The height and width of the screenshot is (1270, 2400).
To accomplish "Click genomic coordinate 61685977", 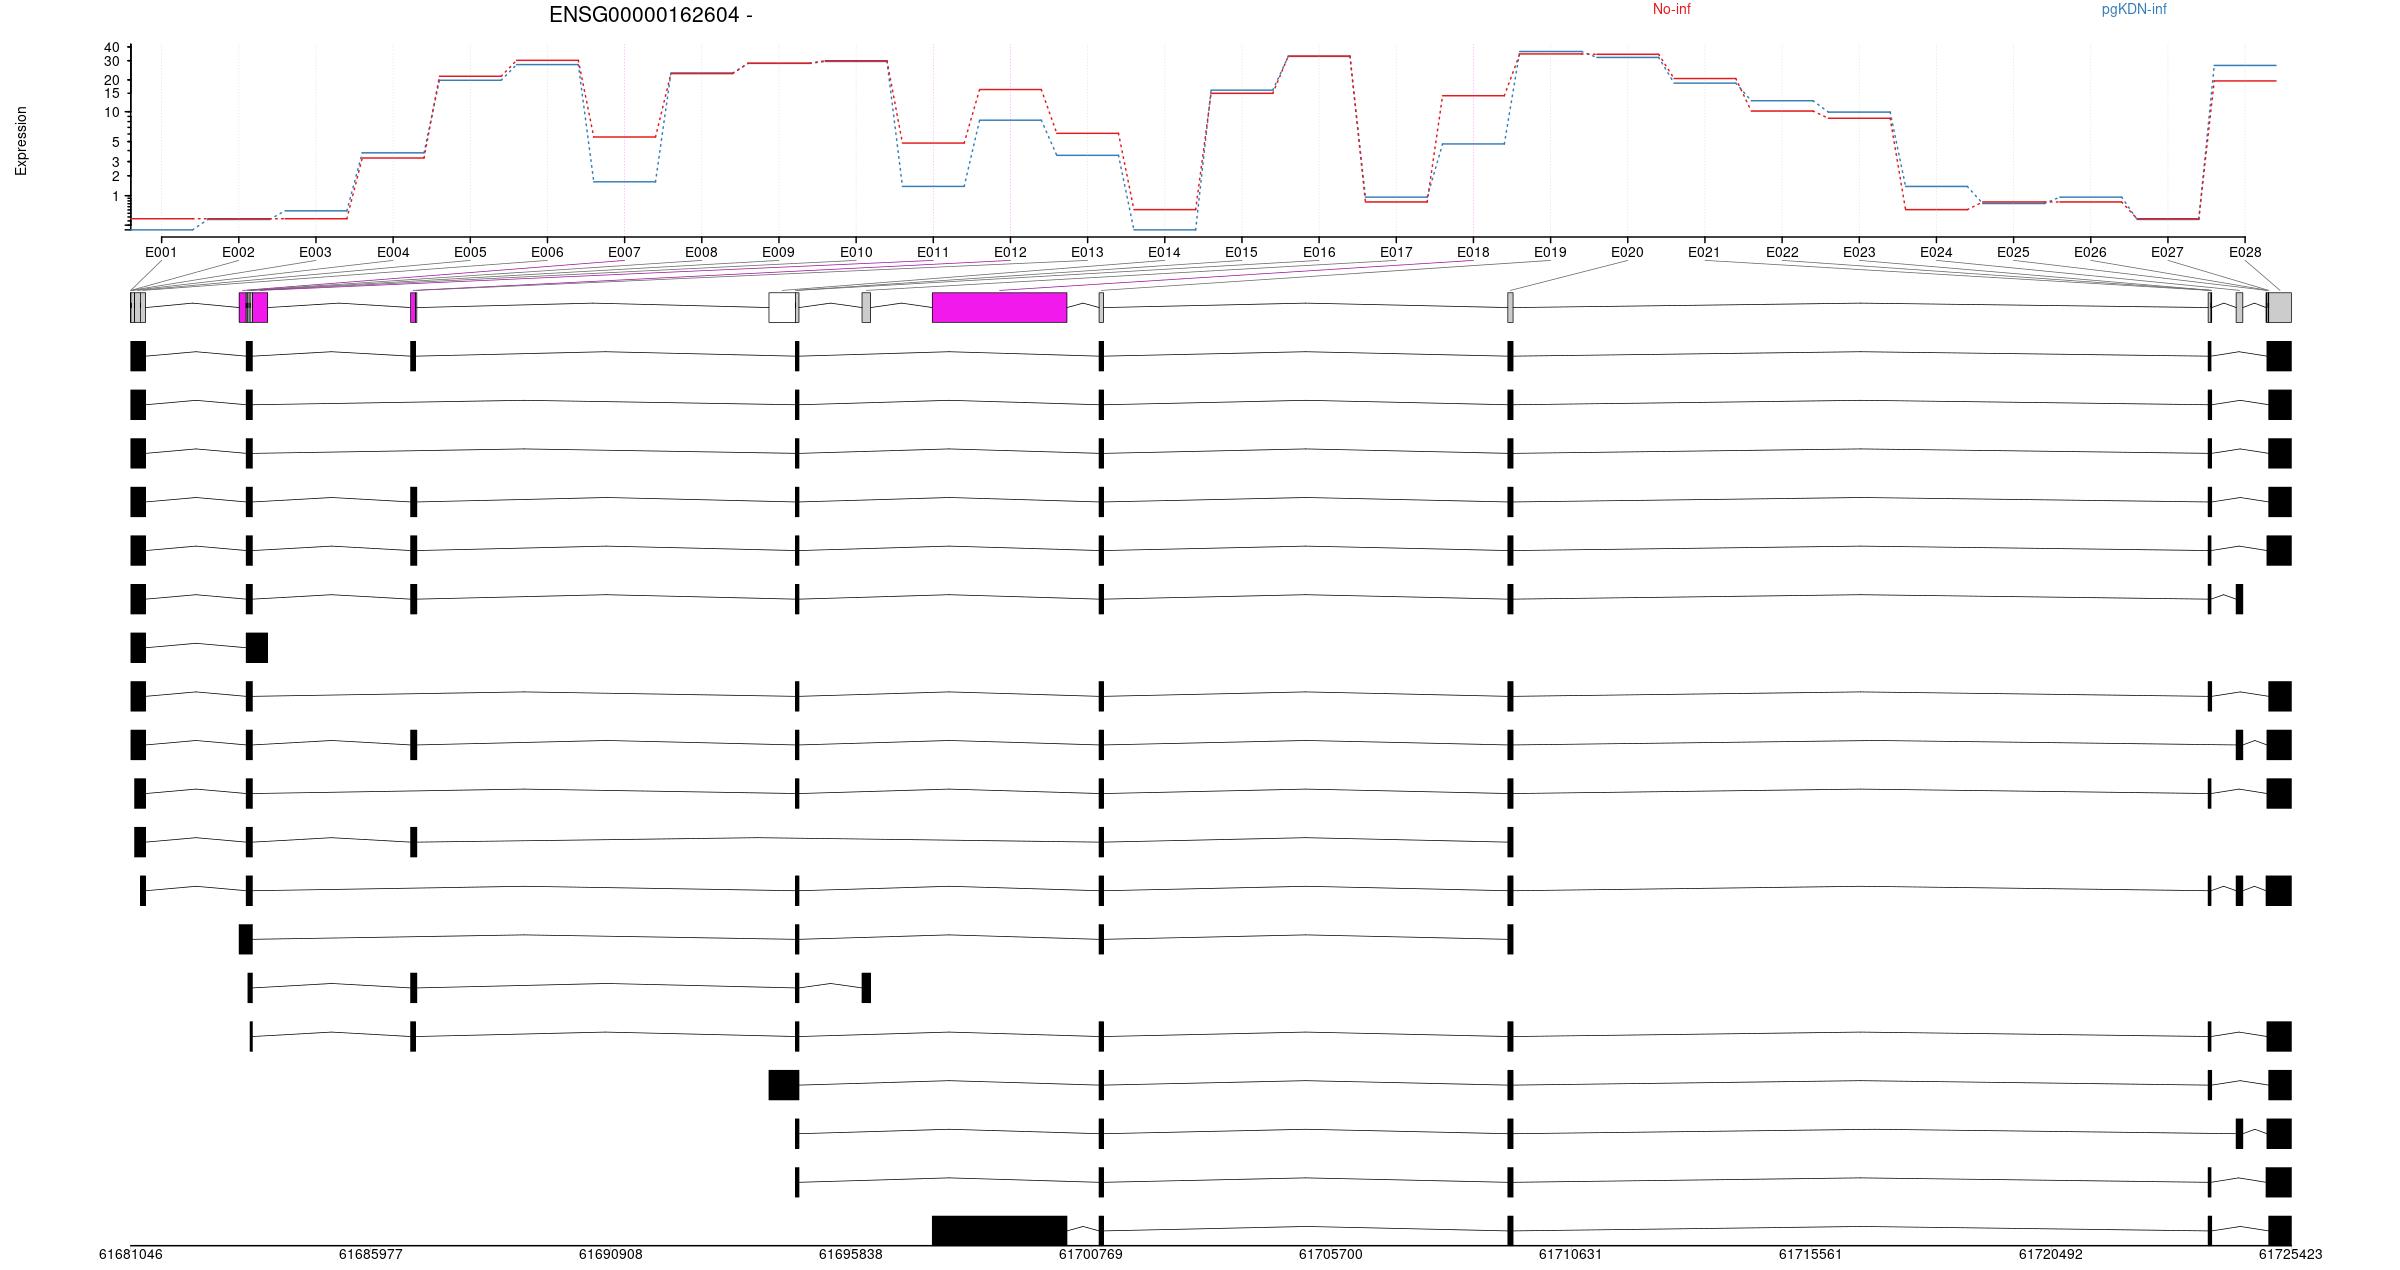I will pyautogui.click(x=370, y=1254).
